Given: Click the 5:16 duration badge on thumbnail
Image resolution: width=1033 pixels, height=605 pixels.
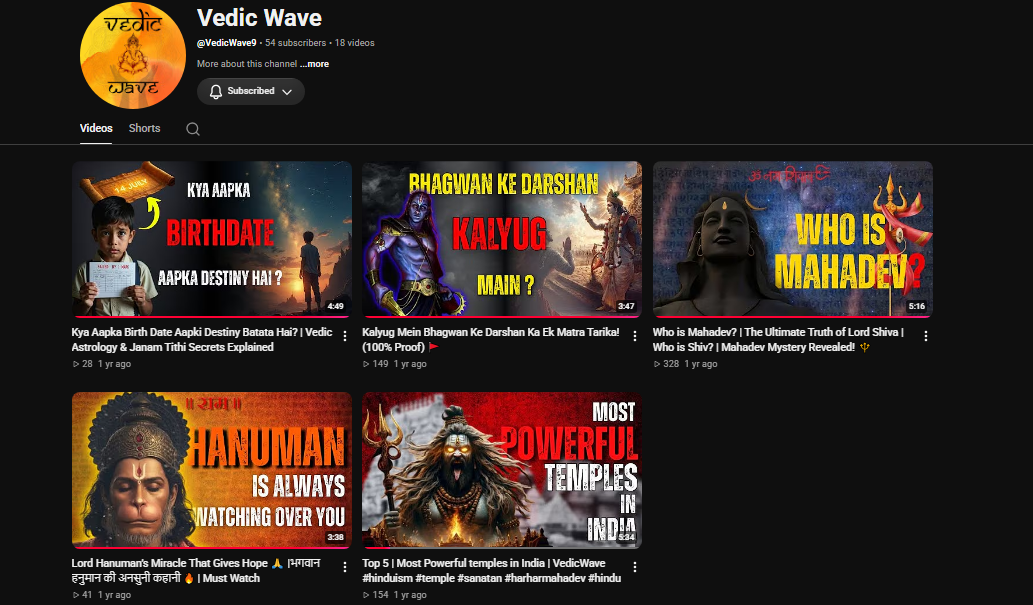Looking at the screenshot, I should (916, 306).
